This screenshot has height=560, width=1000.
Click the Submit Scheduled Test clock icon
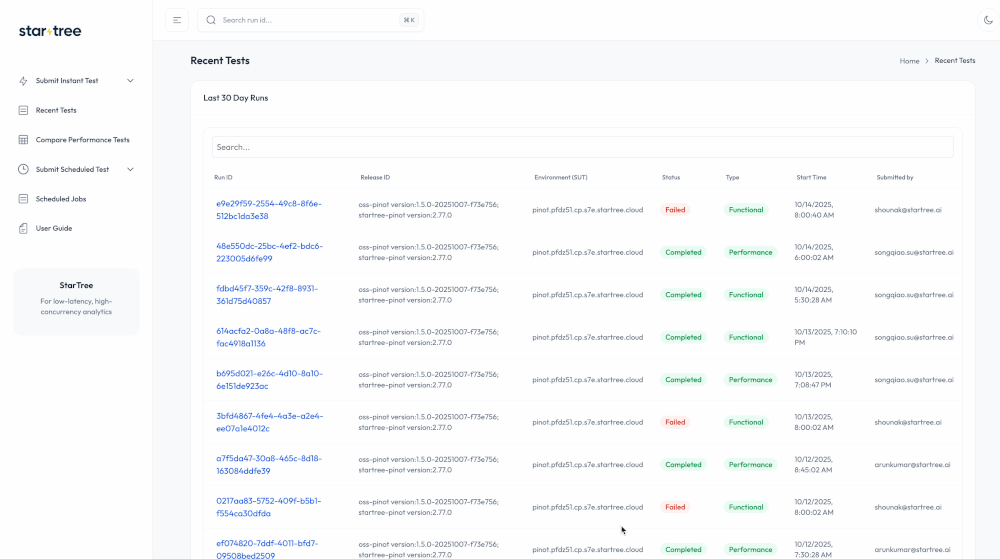tap(23, 169)
